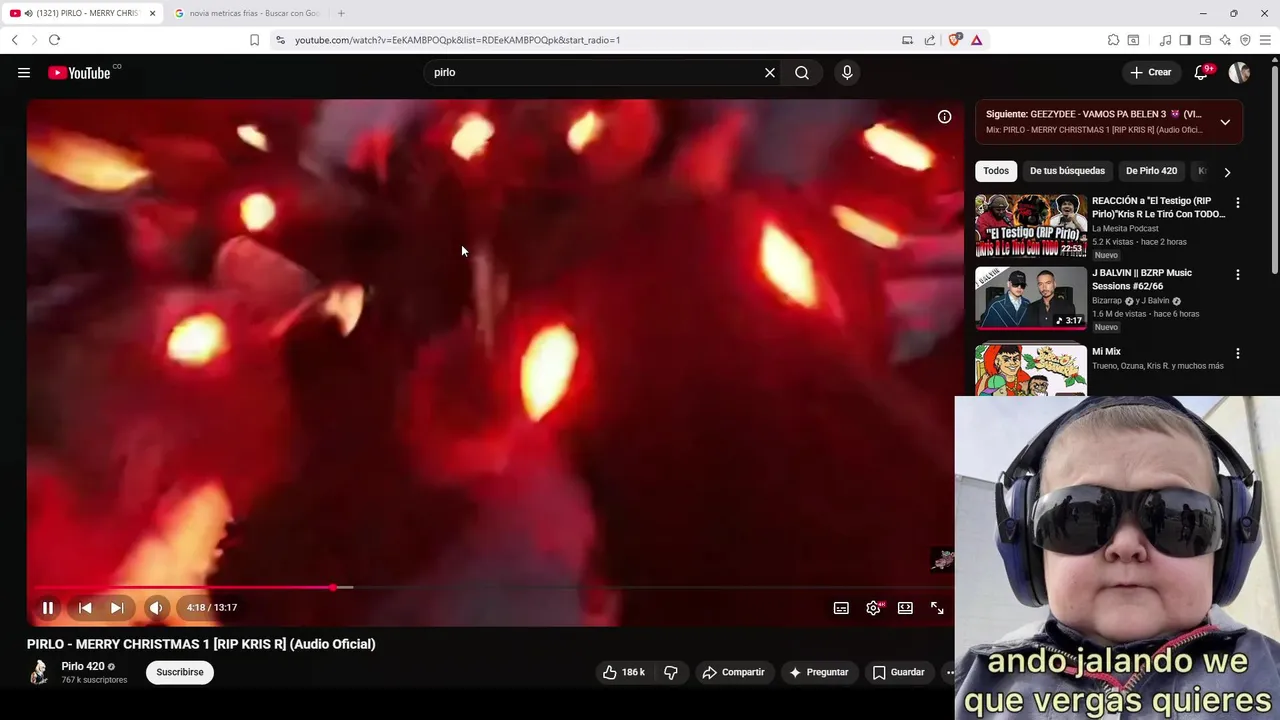Image resolution: width=1280 pixels, height=720 pixels.
Task: Open J BALVIN BZRP Music Sessions thumbnail
Action: (1031, 298)
